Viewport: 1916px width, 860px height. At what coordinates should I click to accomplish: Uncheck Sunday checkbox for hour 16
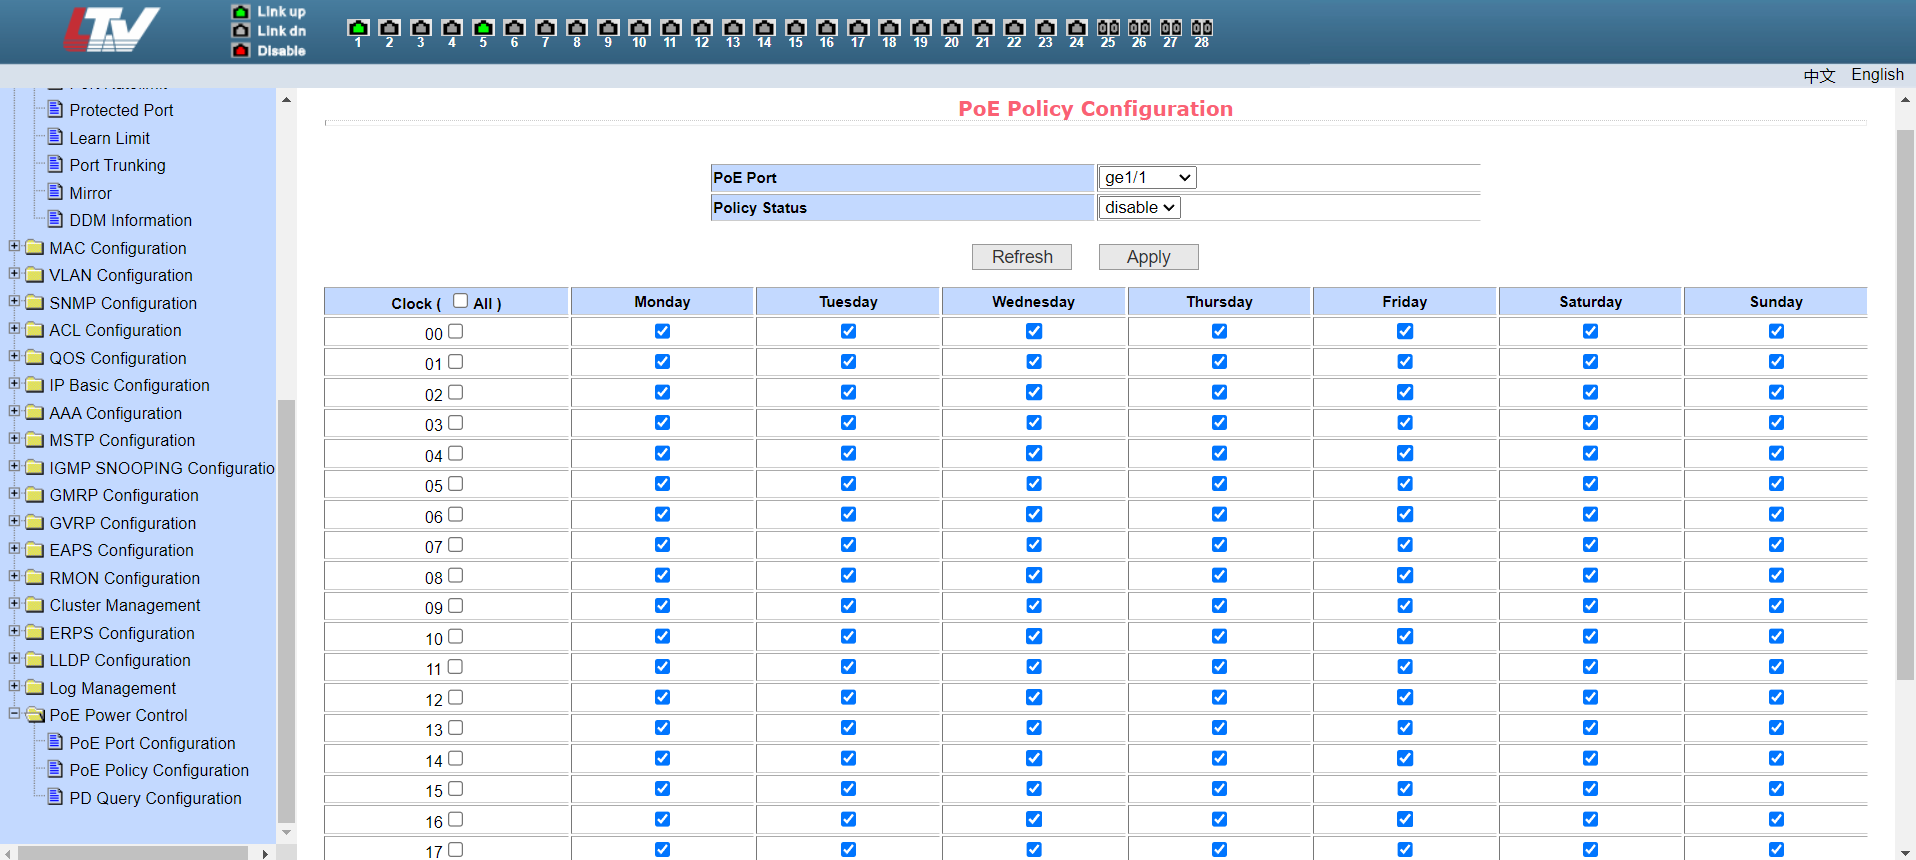point(1776,819)
